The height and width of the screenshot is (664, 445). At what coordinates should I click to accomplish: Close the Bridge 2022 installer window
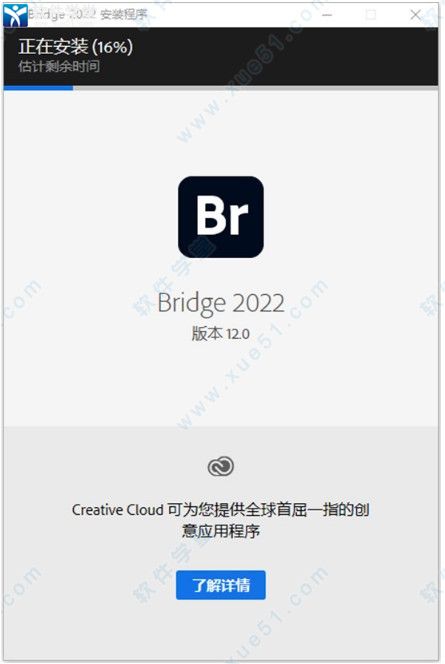[x=415, y=15]
